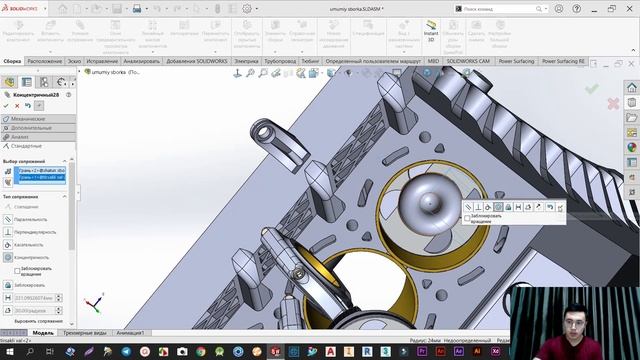Choose Angle in the floating mate toolbar
This screenshot has width=640, height=360.
528,207
